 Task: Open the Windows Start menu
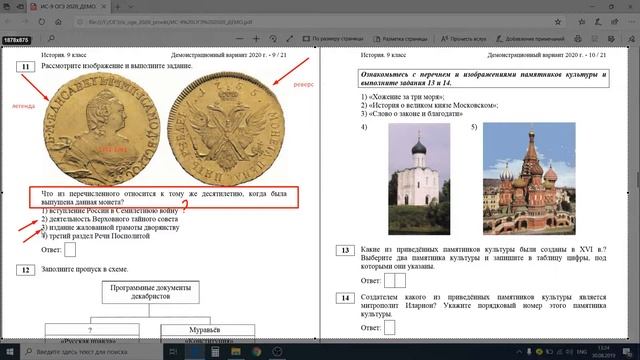coord(9,351)
